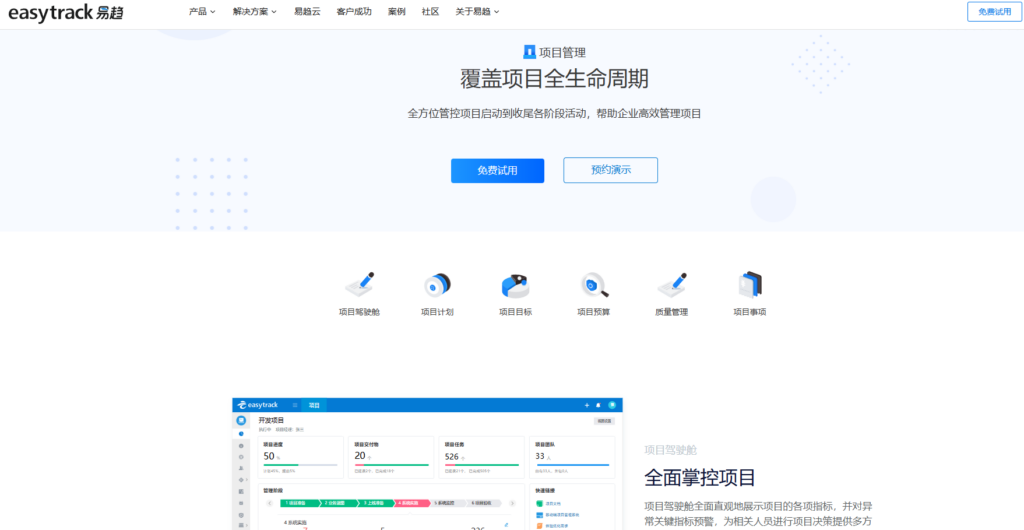Open the 客户成功 navigation item
The width and height of the screenshot is (1024, 530).
point(353,12)
